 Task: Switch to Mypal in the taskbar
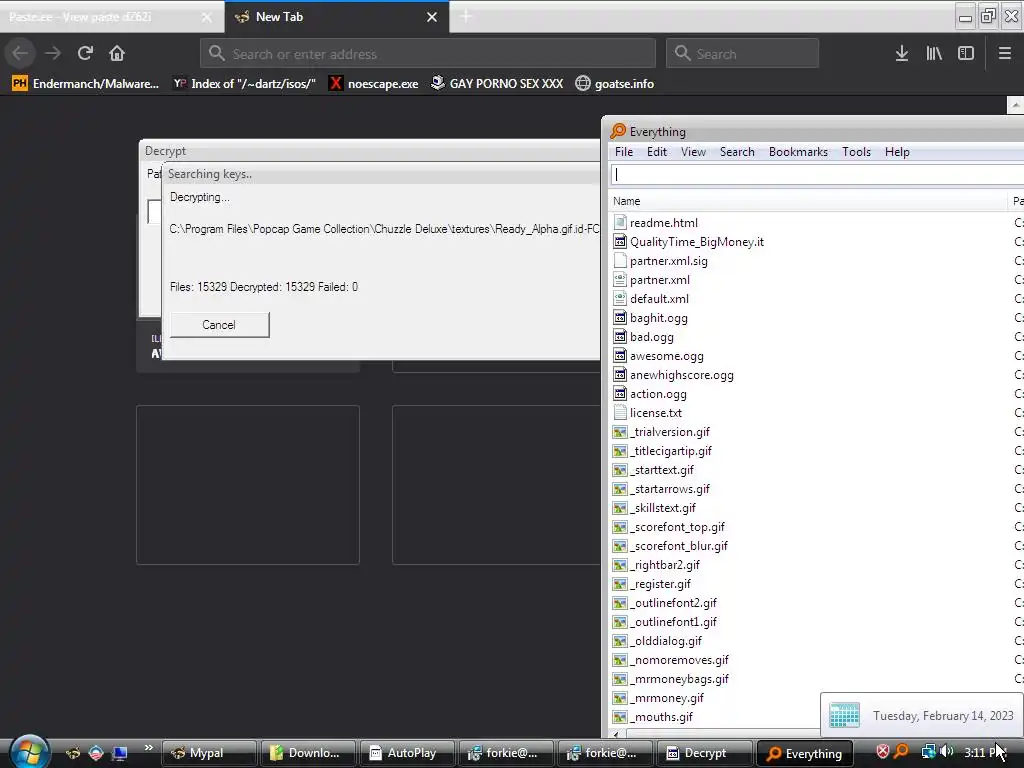click(x=209, y=753)
